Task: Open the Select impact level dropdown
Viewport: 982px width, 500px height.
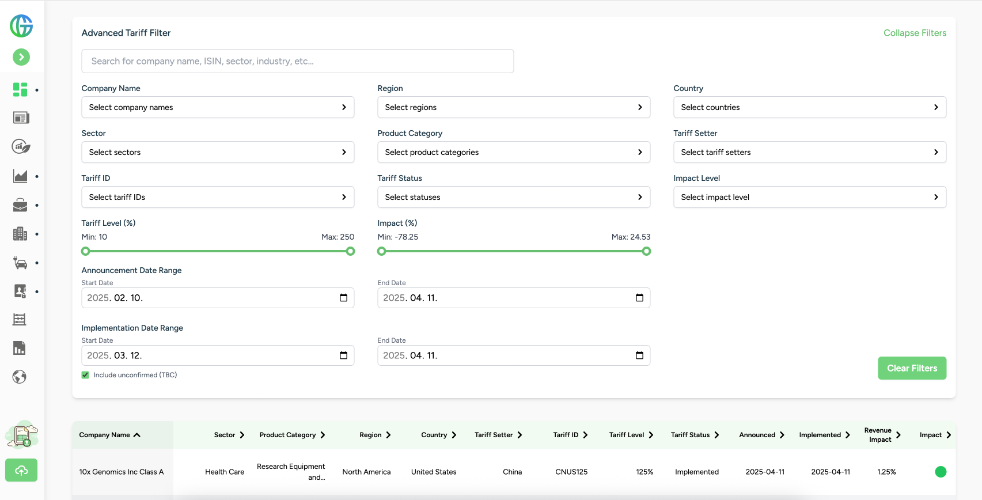Action: pos(809,197)
